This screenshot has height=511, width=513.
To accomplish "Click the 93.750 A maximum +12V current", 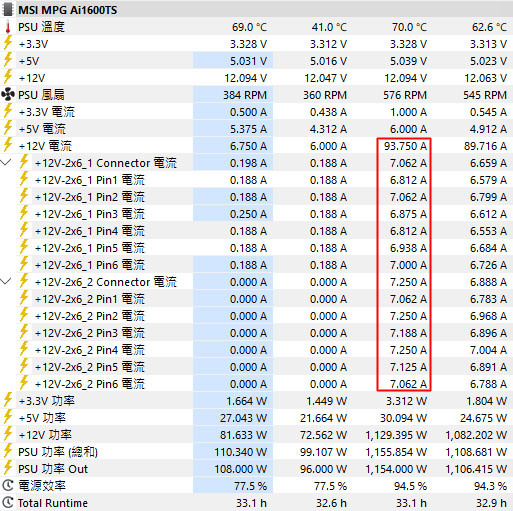I will [x=405, y=146].
